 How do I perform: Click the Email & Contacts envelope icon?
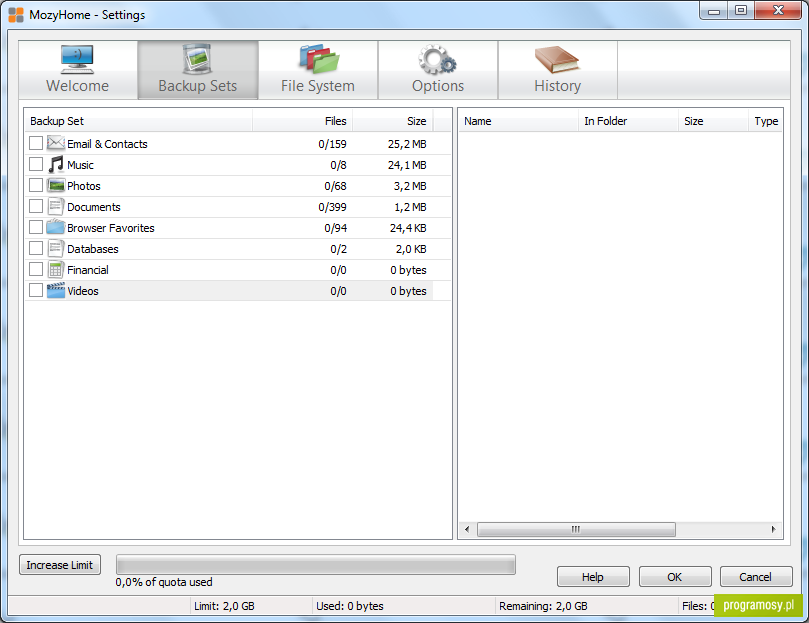point(56,143)
